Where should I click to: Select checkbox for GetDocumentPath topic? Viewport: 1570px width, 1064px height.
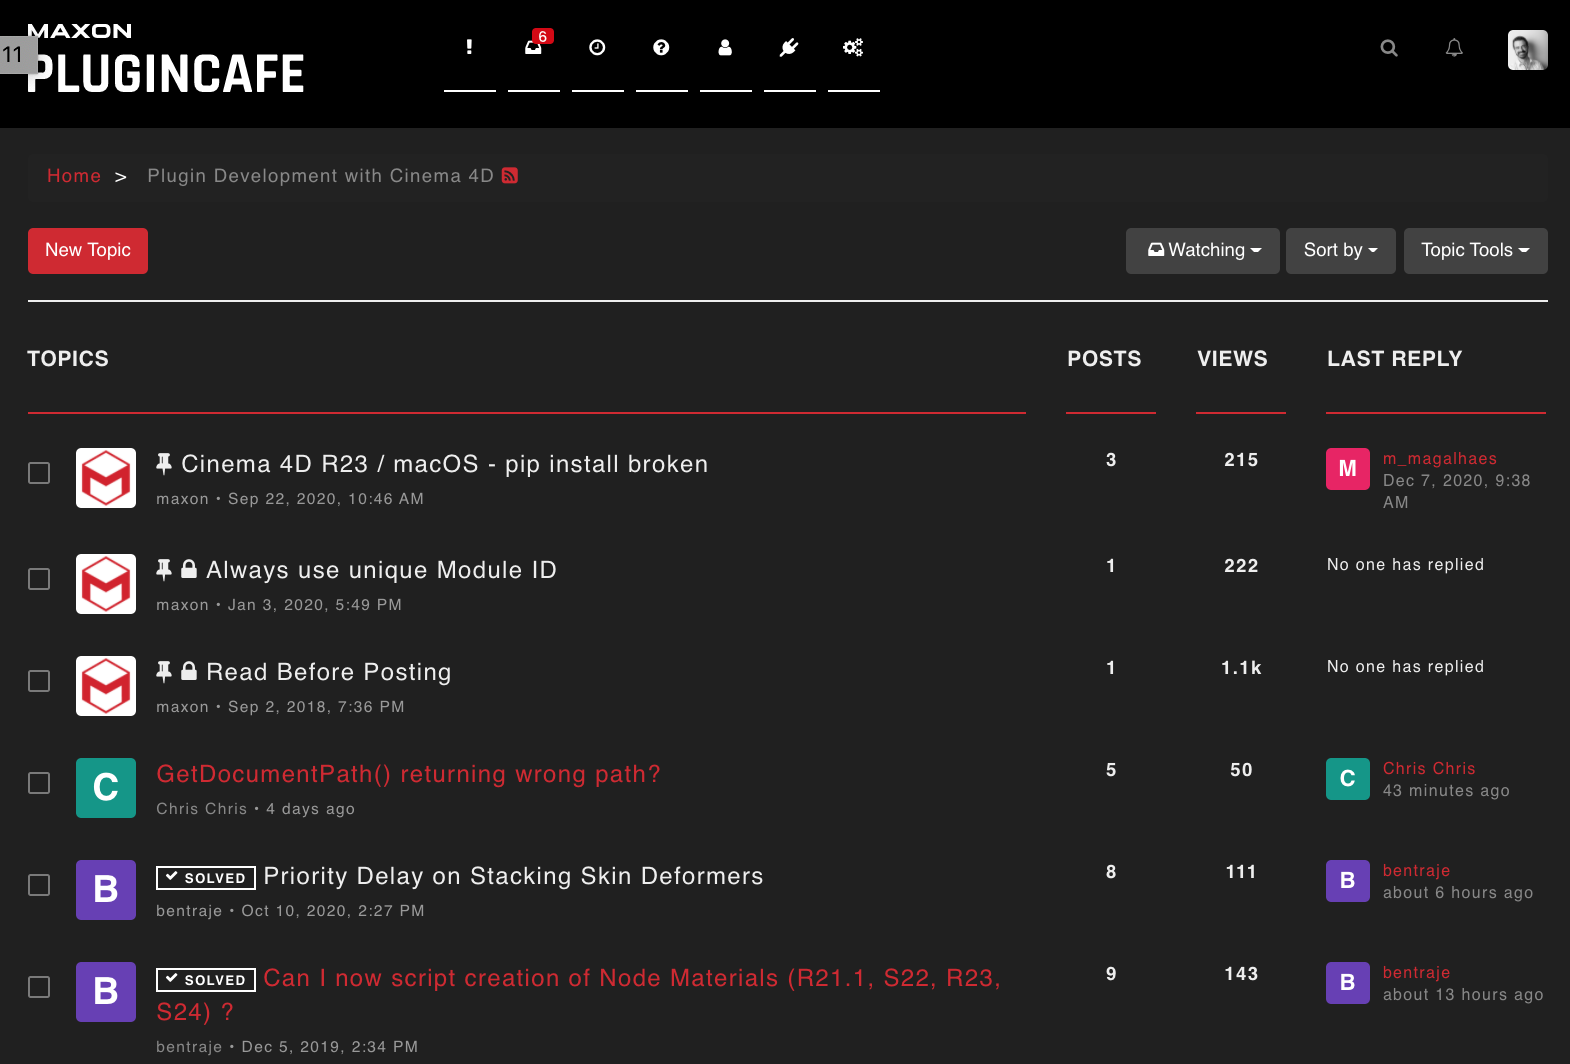[39, 783]
